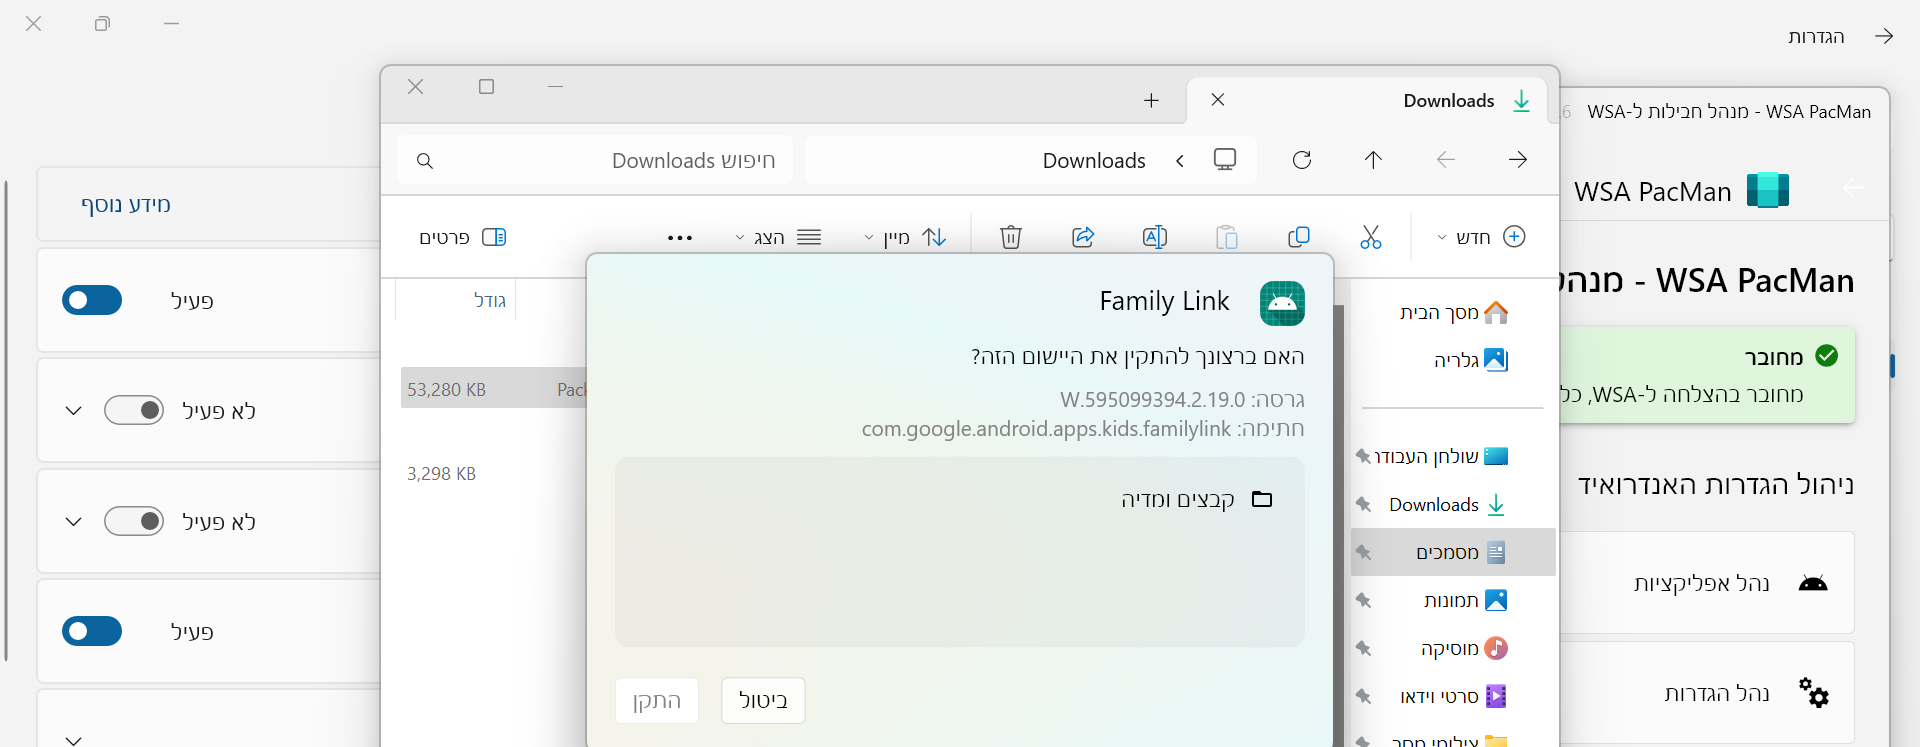The image size is (1920, 747).
Task: Add a new File Explorer tab
Action: point(1151,100)
